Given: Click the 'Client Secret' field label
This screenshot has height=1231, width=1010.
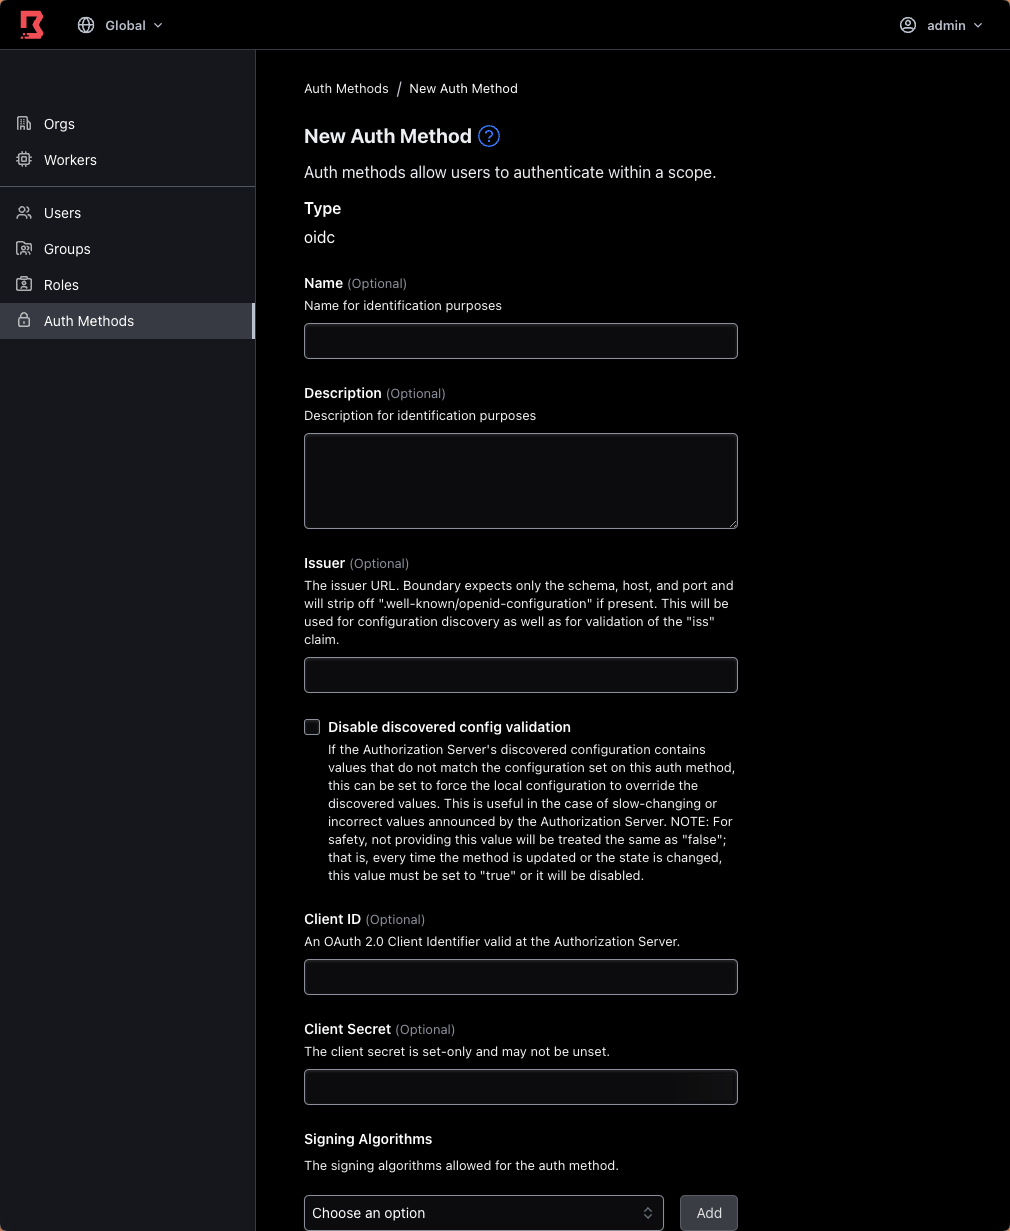Looking at the screenshot, I should click(348, 1029).
